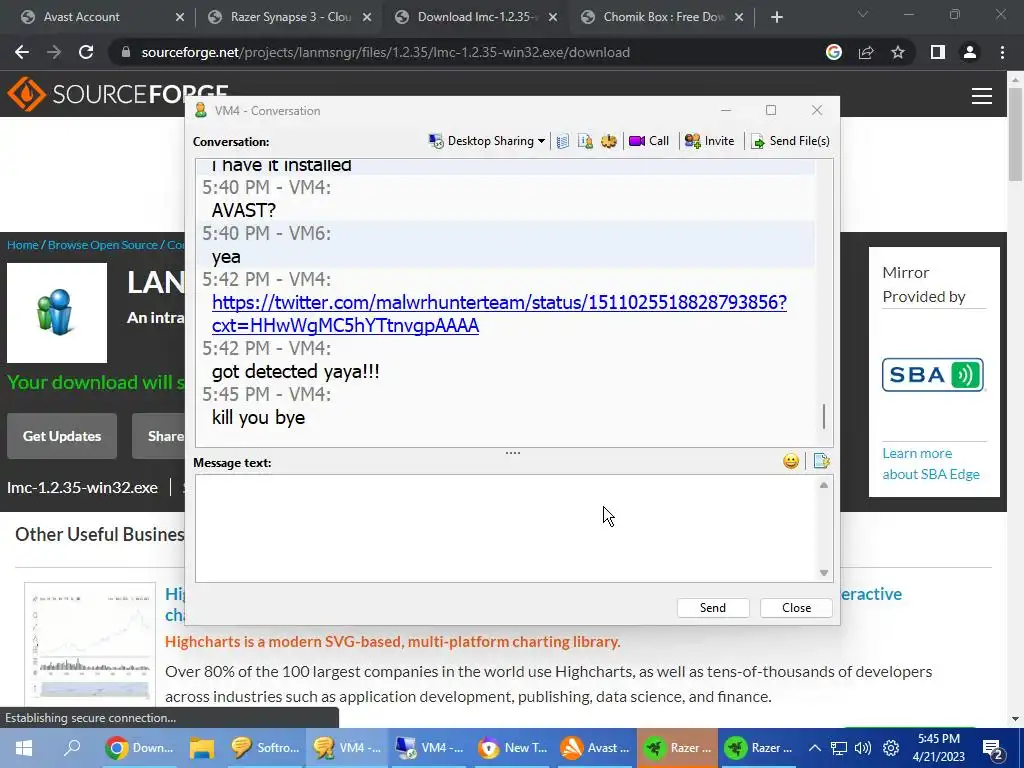Click the brown palette icon in conversation toolbar
The height and width of the screenshot is (768, 1024).
pos(609,141)
